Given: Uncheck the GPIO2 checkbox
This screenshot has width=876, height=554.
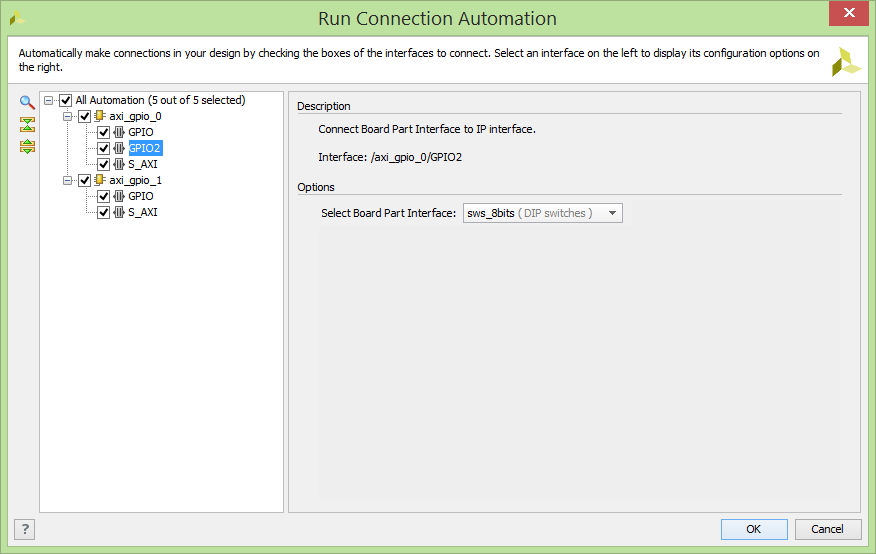Looking at the screenshot, I should coord(103,149).
